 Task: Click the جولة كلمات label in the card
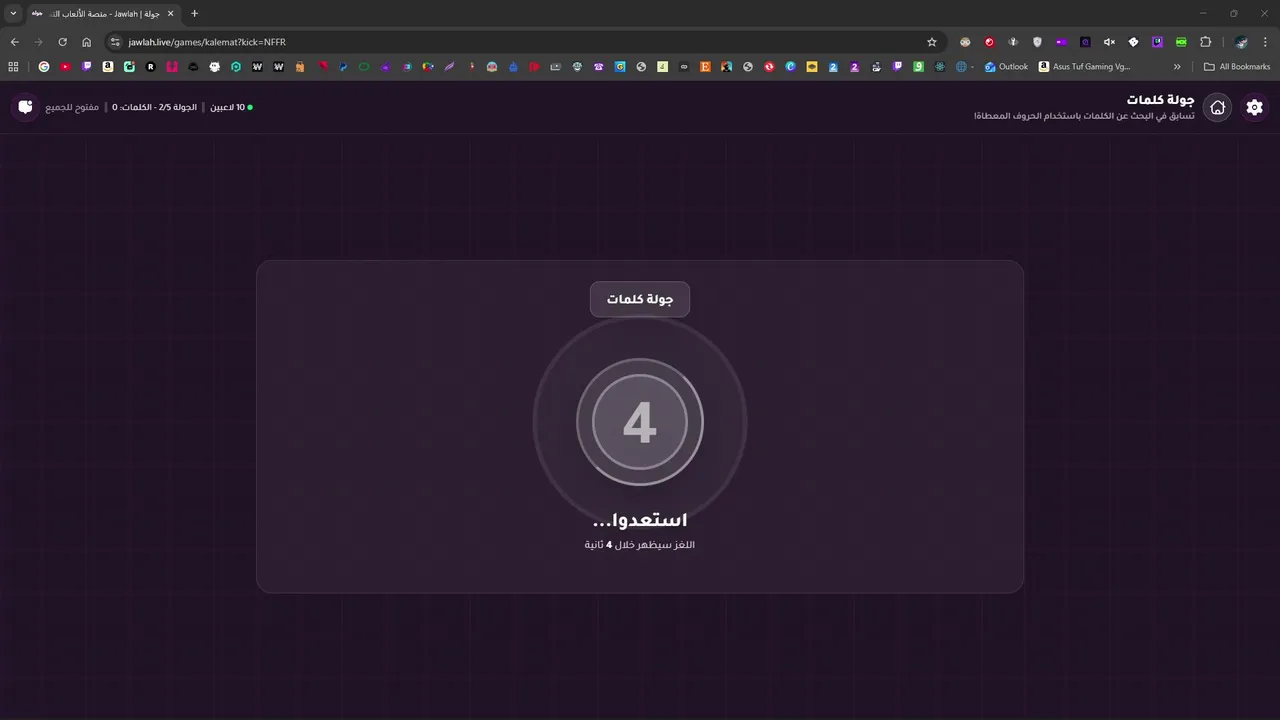tap(640, 299)
